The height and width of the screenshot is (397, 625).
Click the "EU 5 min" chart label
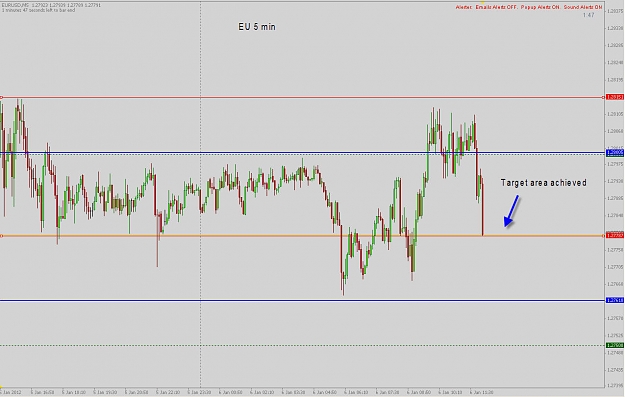click(257, 27)
